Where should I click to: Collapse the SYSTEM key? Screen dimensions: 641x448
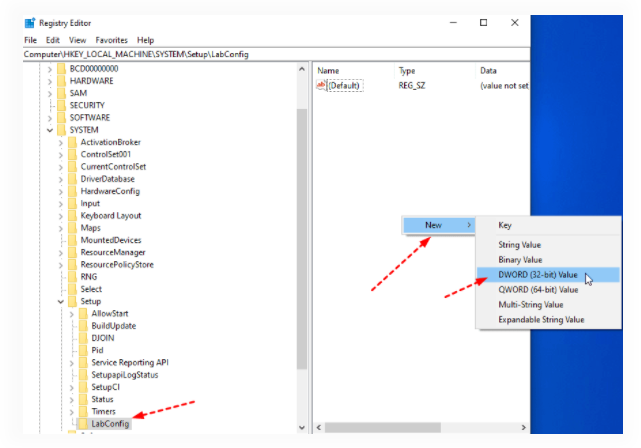point(50,130)
